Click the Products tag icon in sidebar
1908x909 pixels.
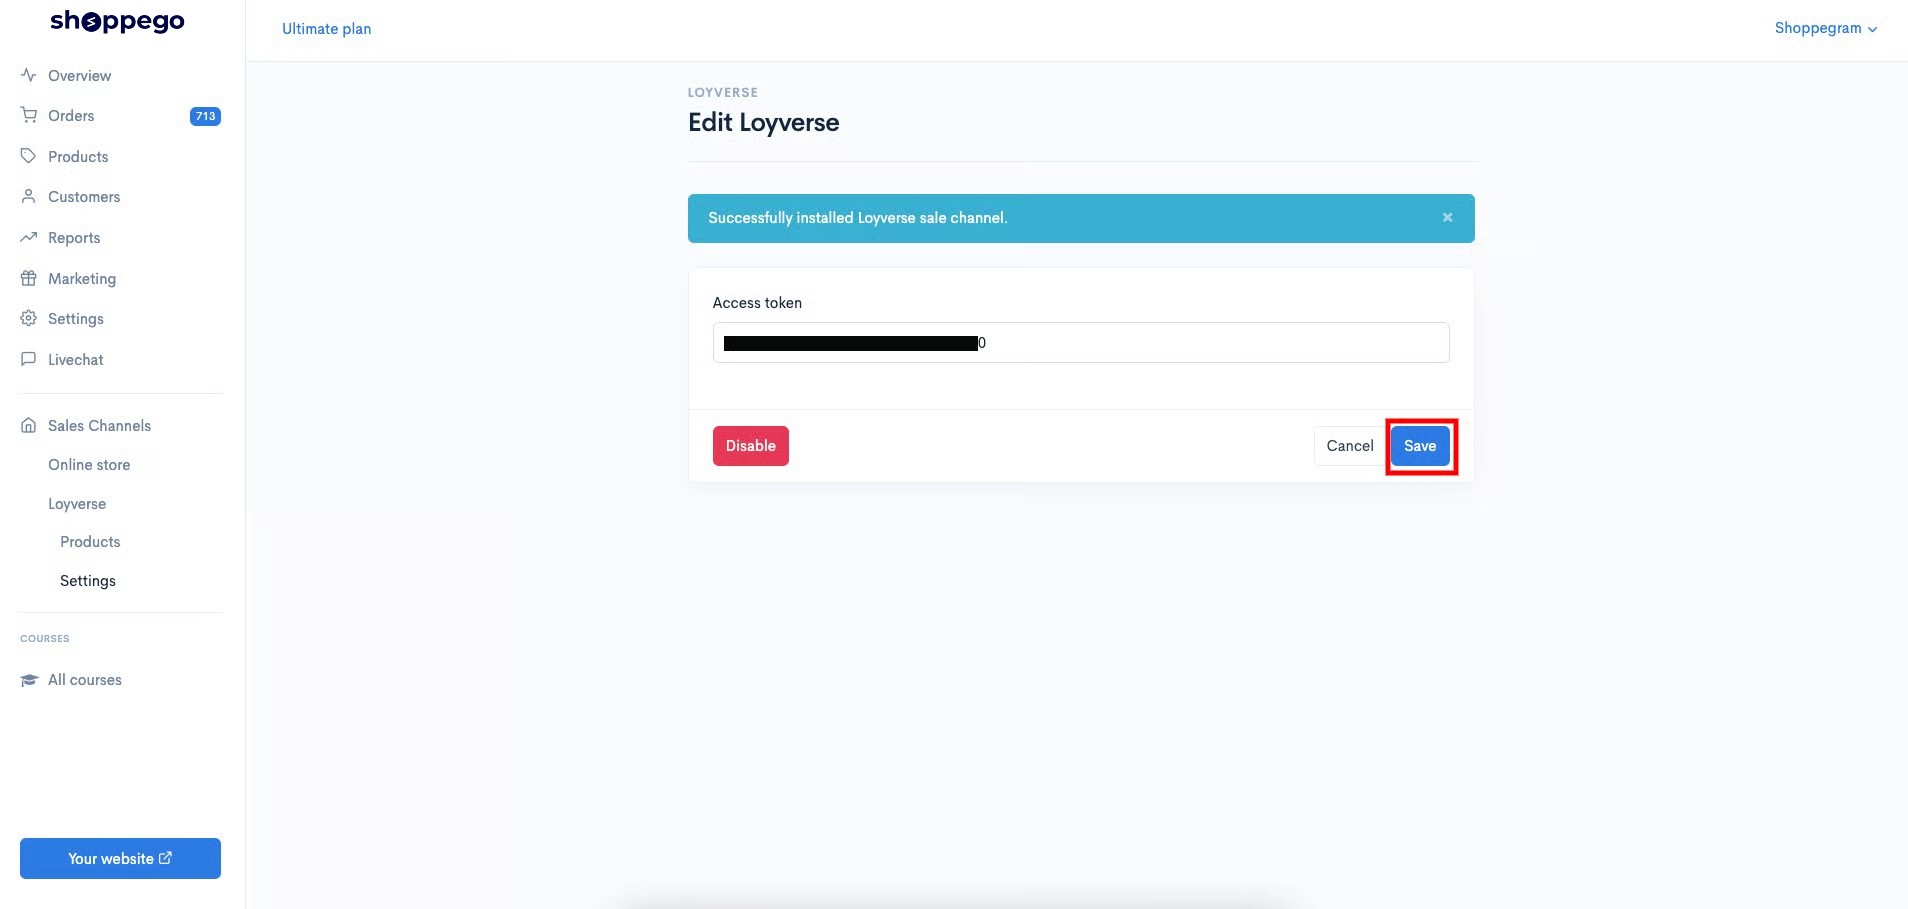(x=28, y=156)
